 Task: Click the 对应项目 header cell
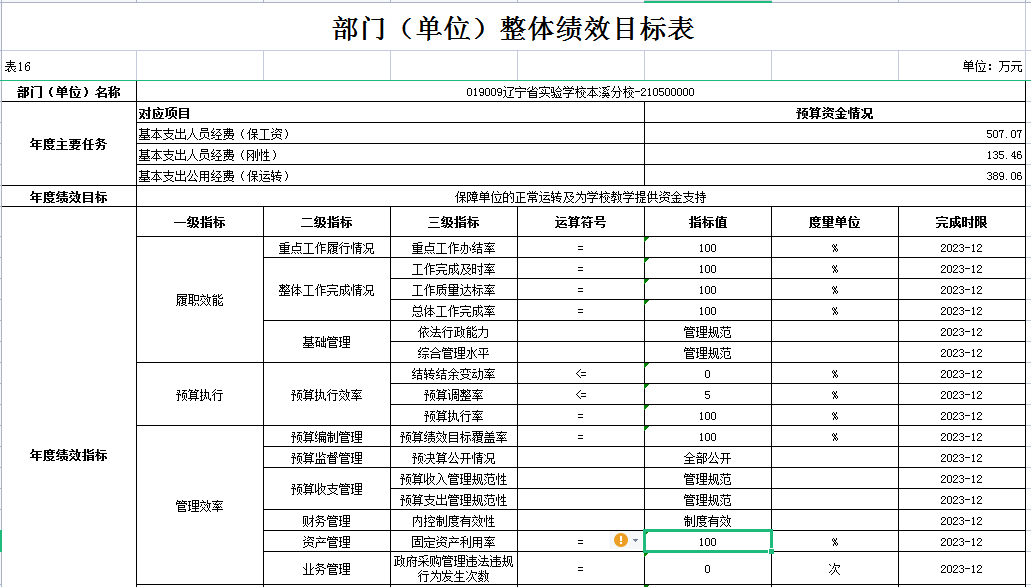391,113
